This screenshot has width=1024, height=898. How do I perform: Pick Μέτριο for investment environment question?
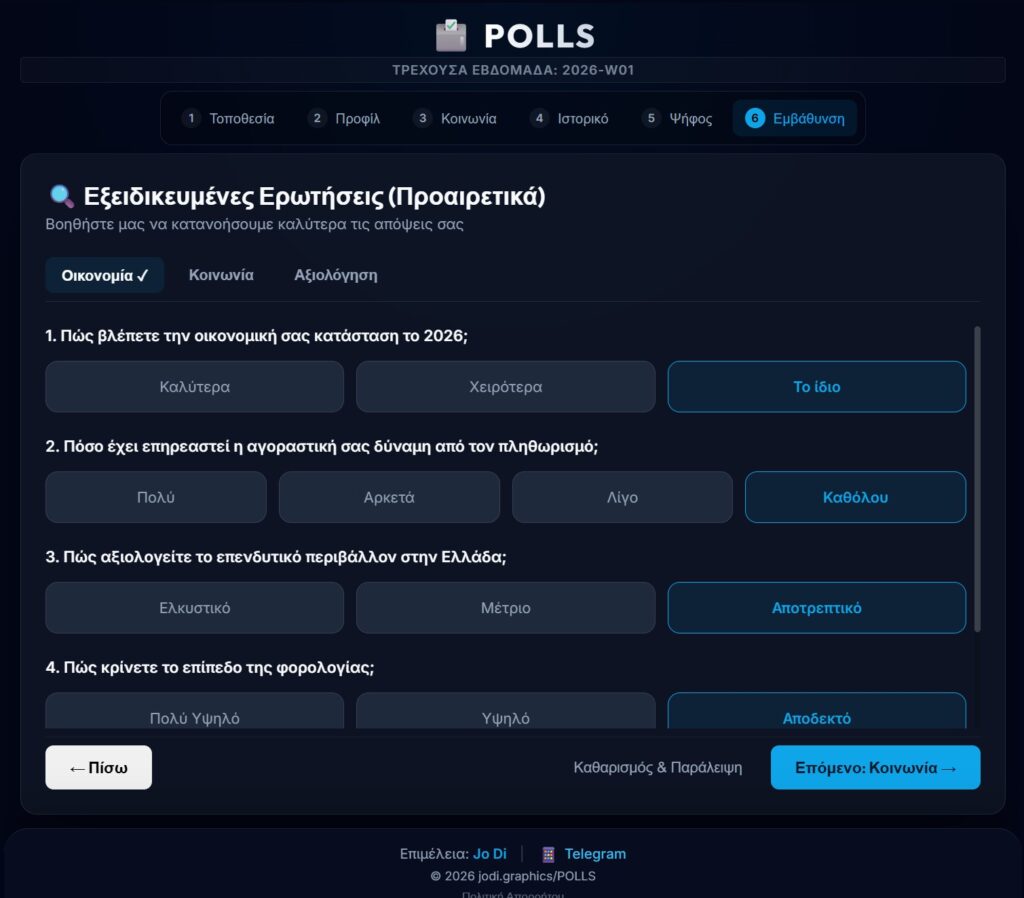click(x=505, y=608)
